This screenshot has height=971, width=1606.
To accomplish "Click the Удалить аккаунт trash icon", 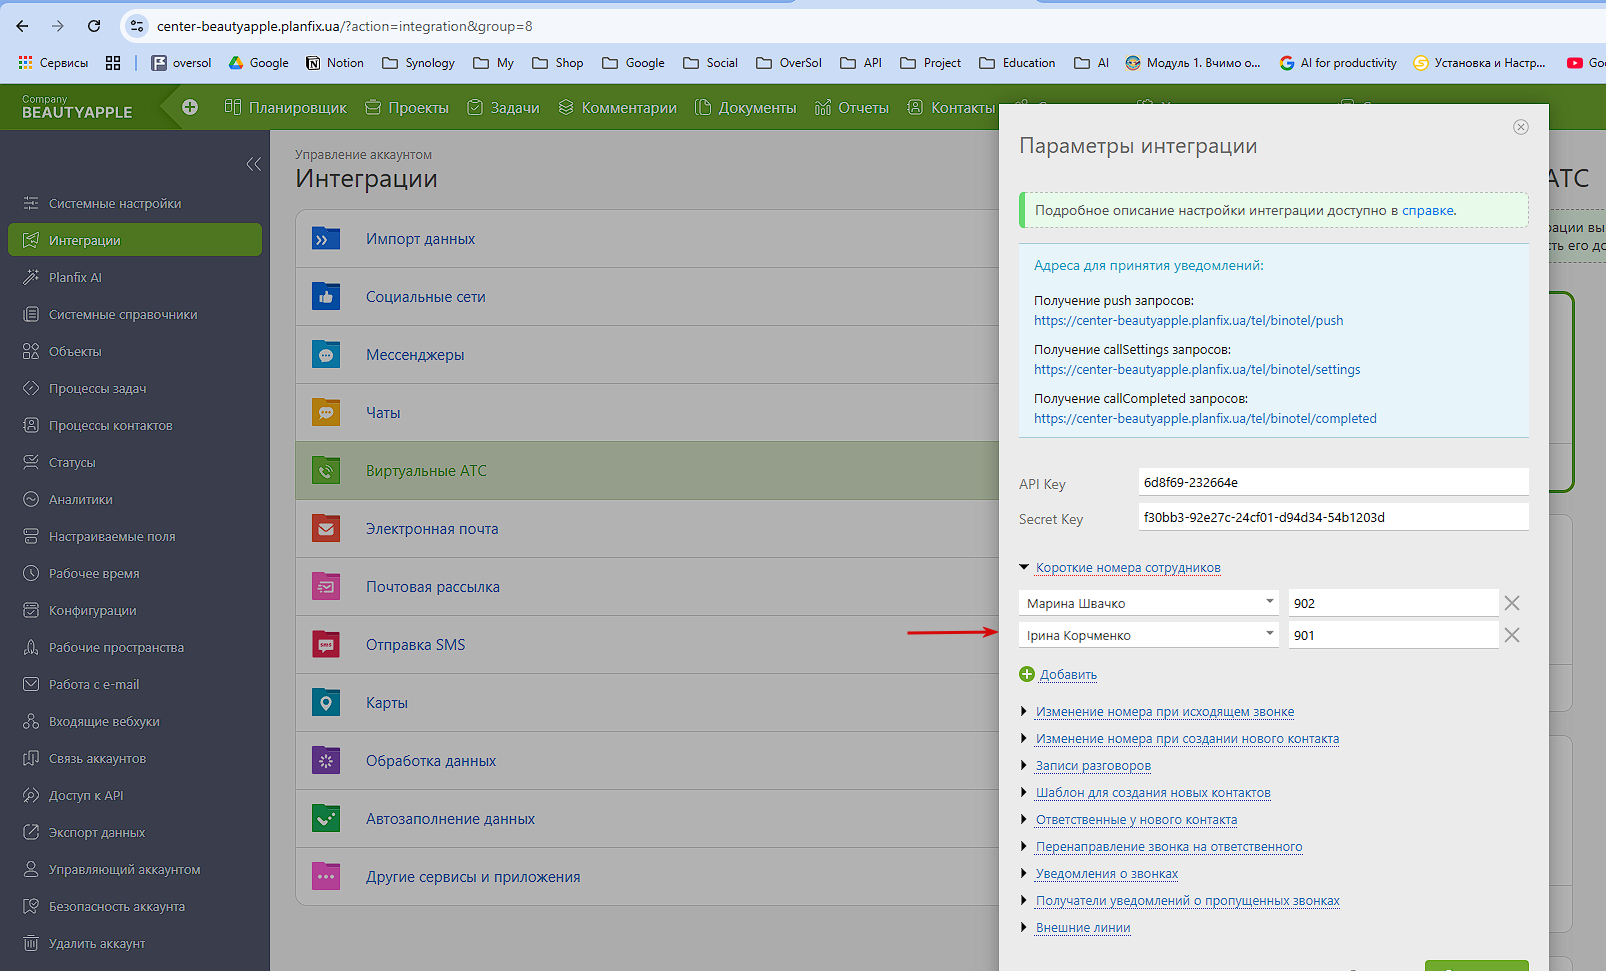I will [31, 943].
